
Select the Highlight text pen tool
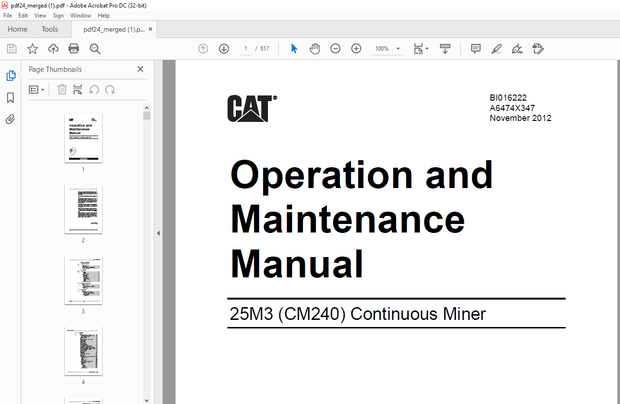click(497, 49)
